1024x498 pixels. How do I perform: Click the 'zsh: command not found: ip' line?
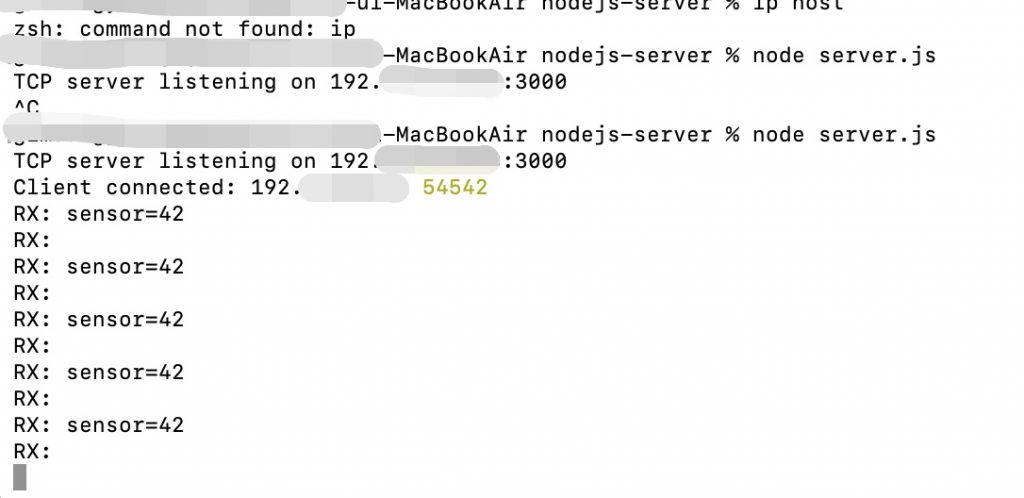184,29
